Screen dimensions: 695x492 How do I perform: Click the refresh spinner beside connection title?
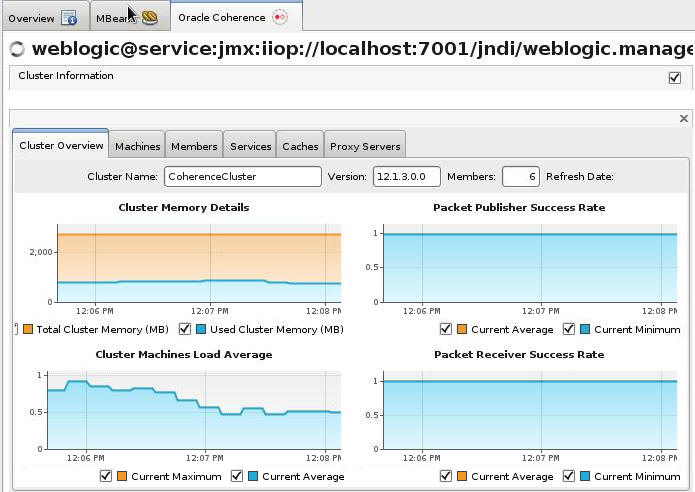[x=17, y=49]
